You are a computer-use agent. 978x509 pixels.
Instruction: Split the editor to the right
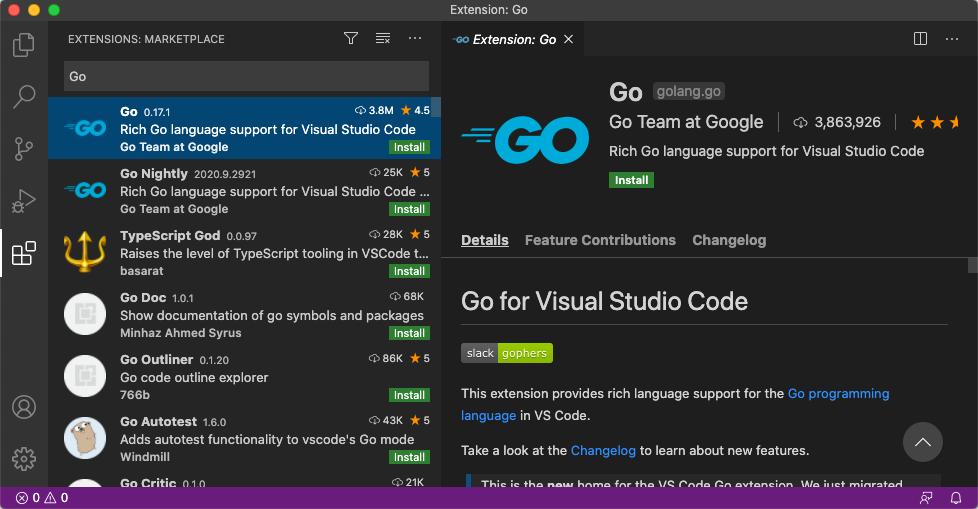(x=921, y=39)
